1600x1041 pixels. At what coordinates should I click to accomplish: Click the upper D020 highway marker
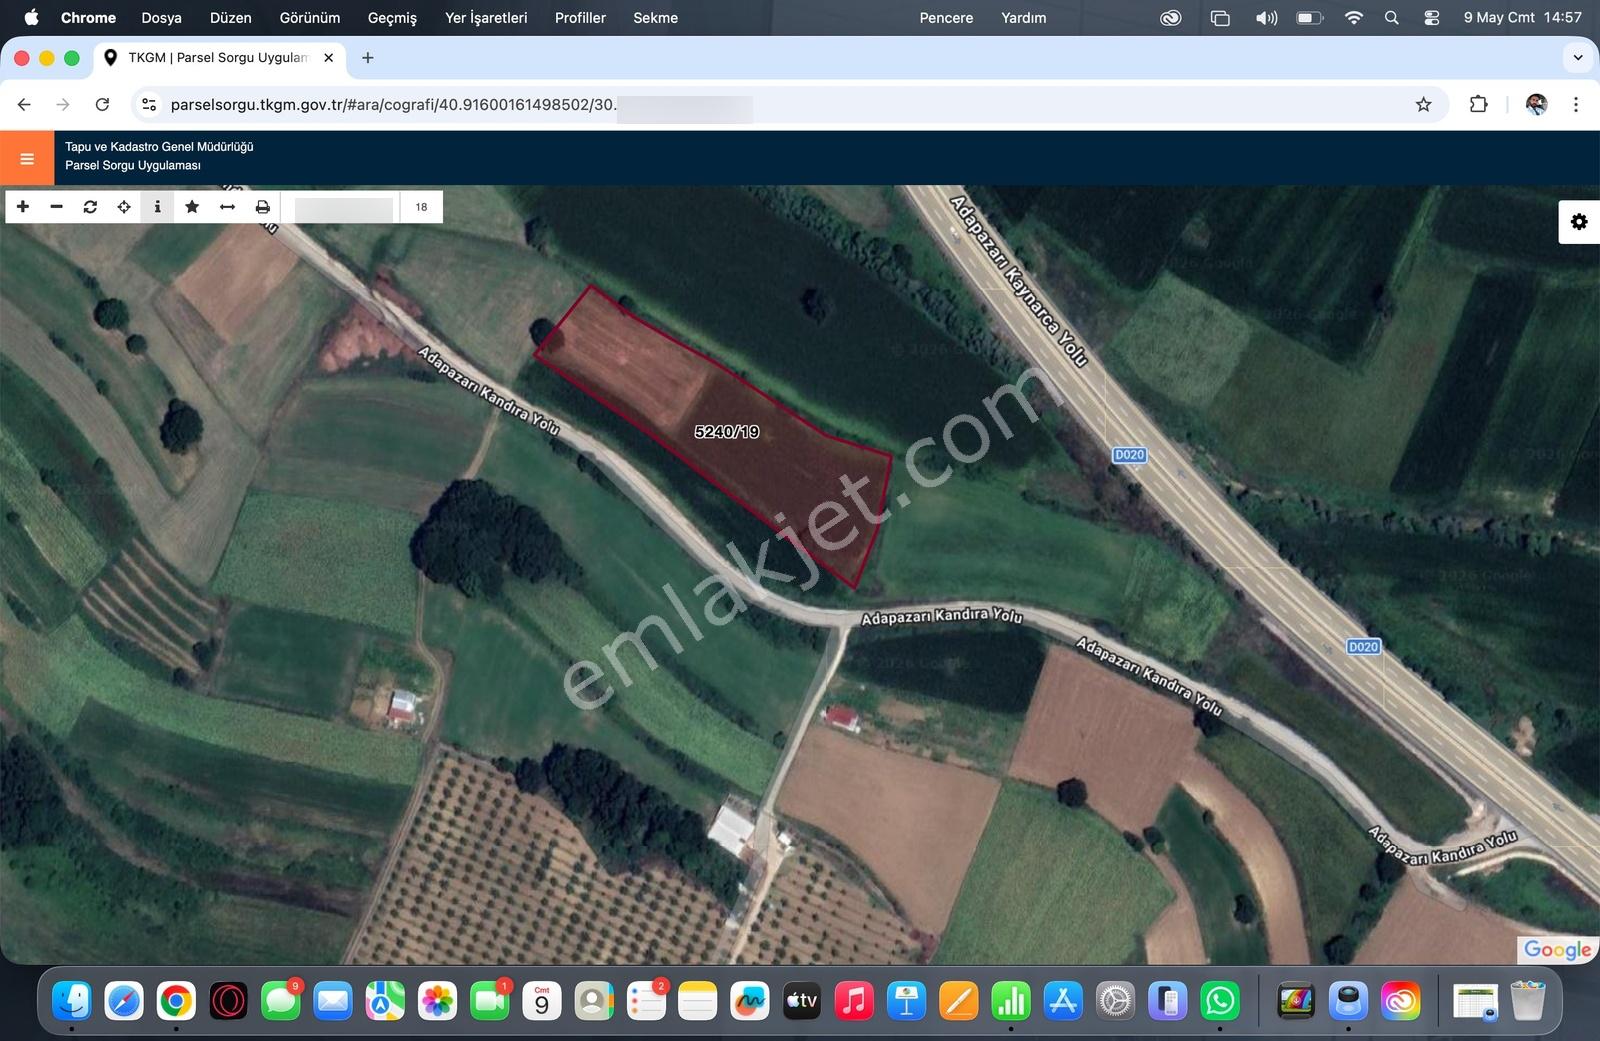[x=1129, y=455]
